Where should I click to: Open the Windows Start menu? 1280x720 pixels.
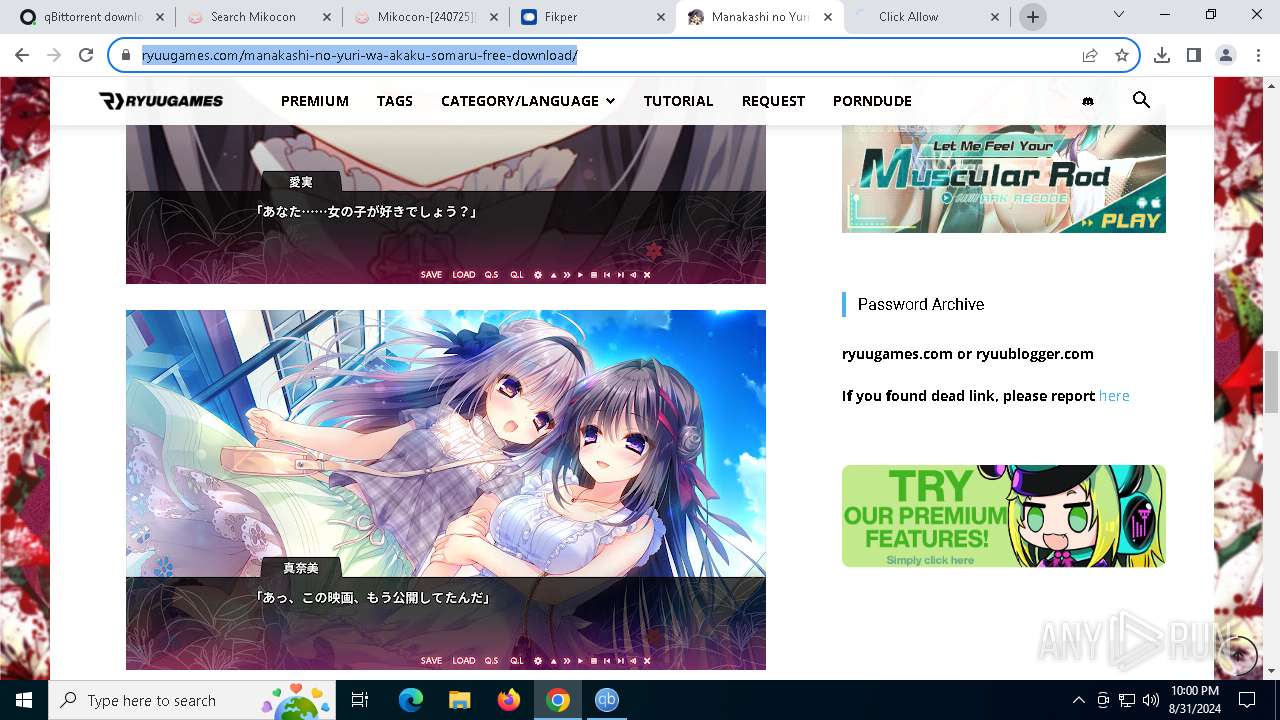(x=24, y=700)
